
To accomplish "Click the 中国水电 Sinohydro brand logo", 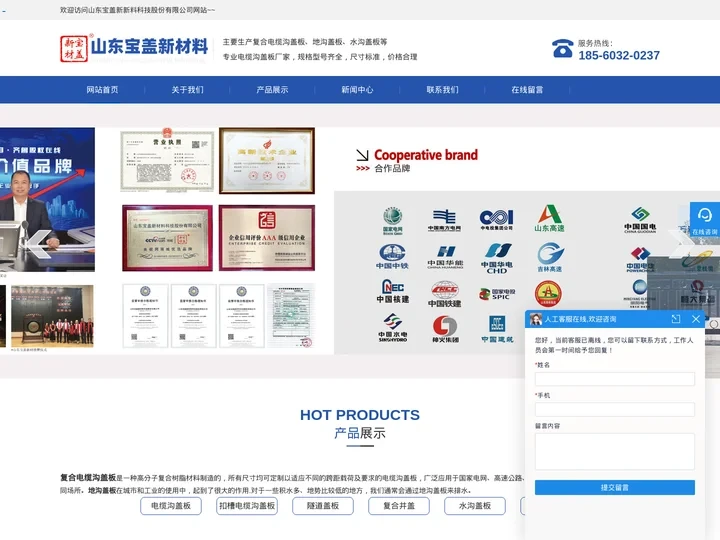I will point(393,327).
